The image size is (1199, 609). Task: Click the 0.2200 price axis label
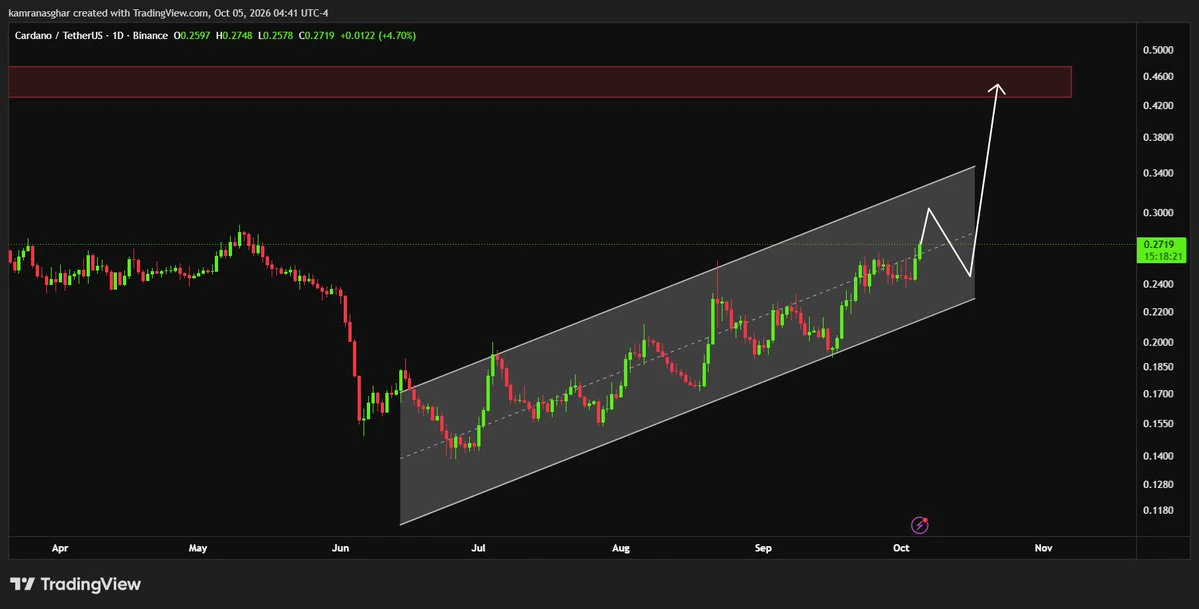tap(1158, 312)
